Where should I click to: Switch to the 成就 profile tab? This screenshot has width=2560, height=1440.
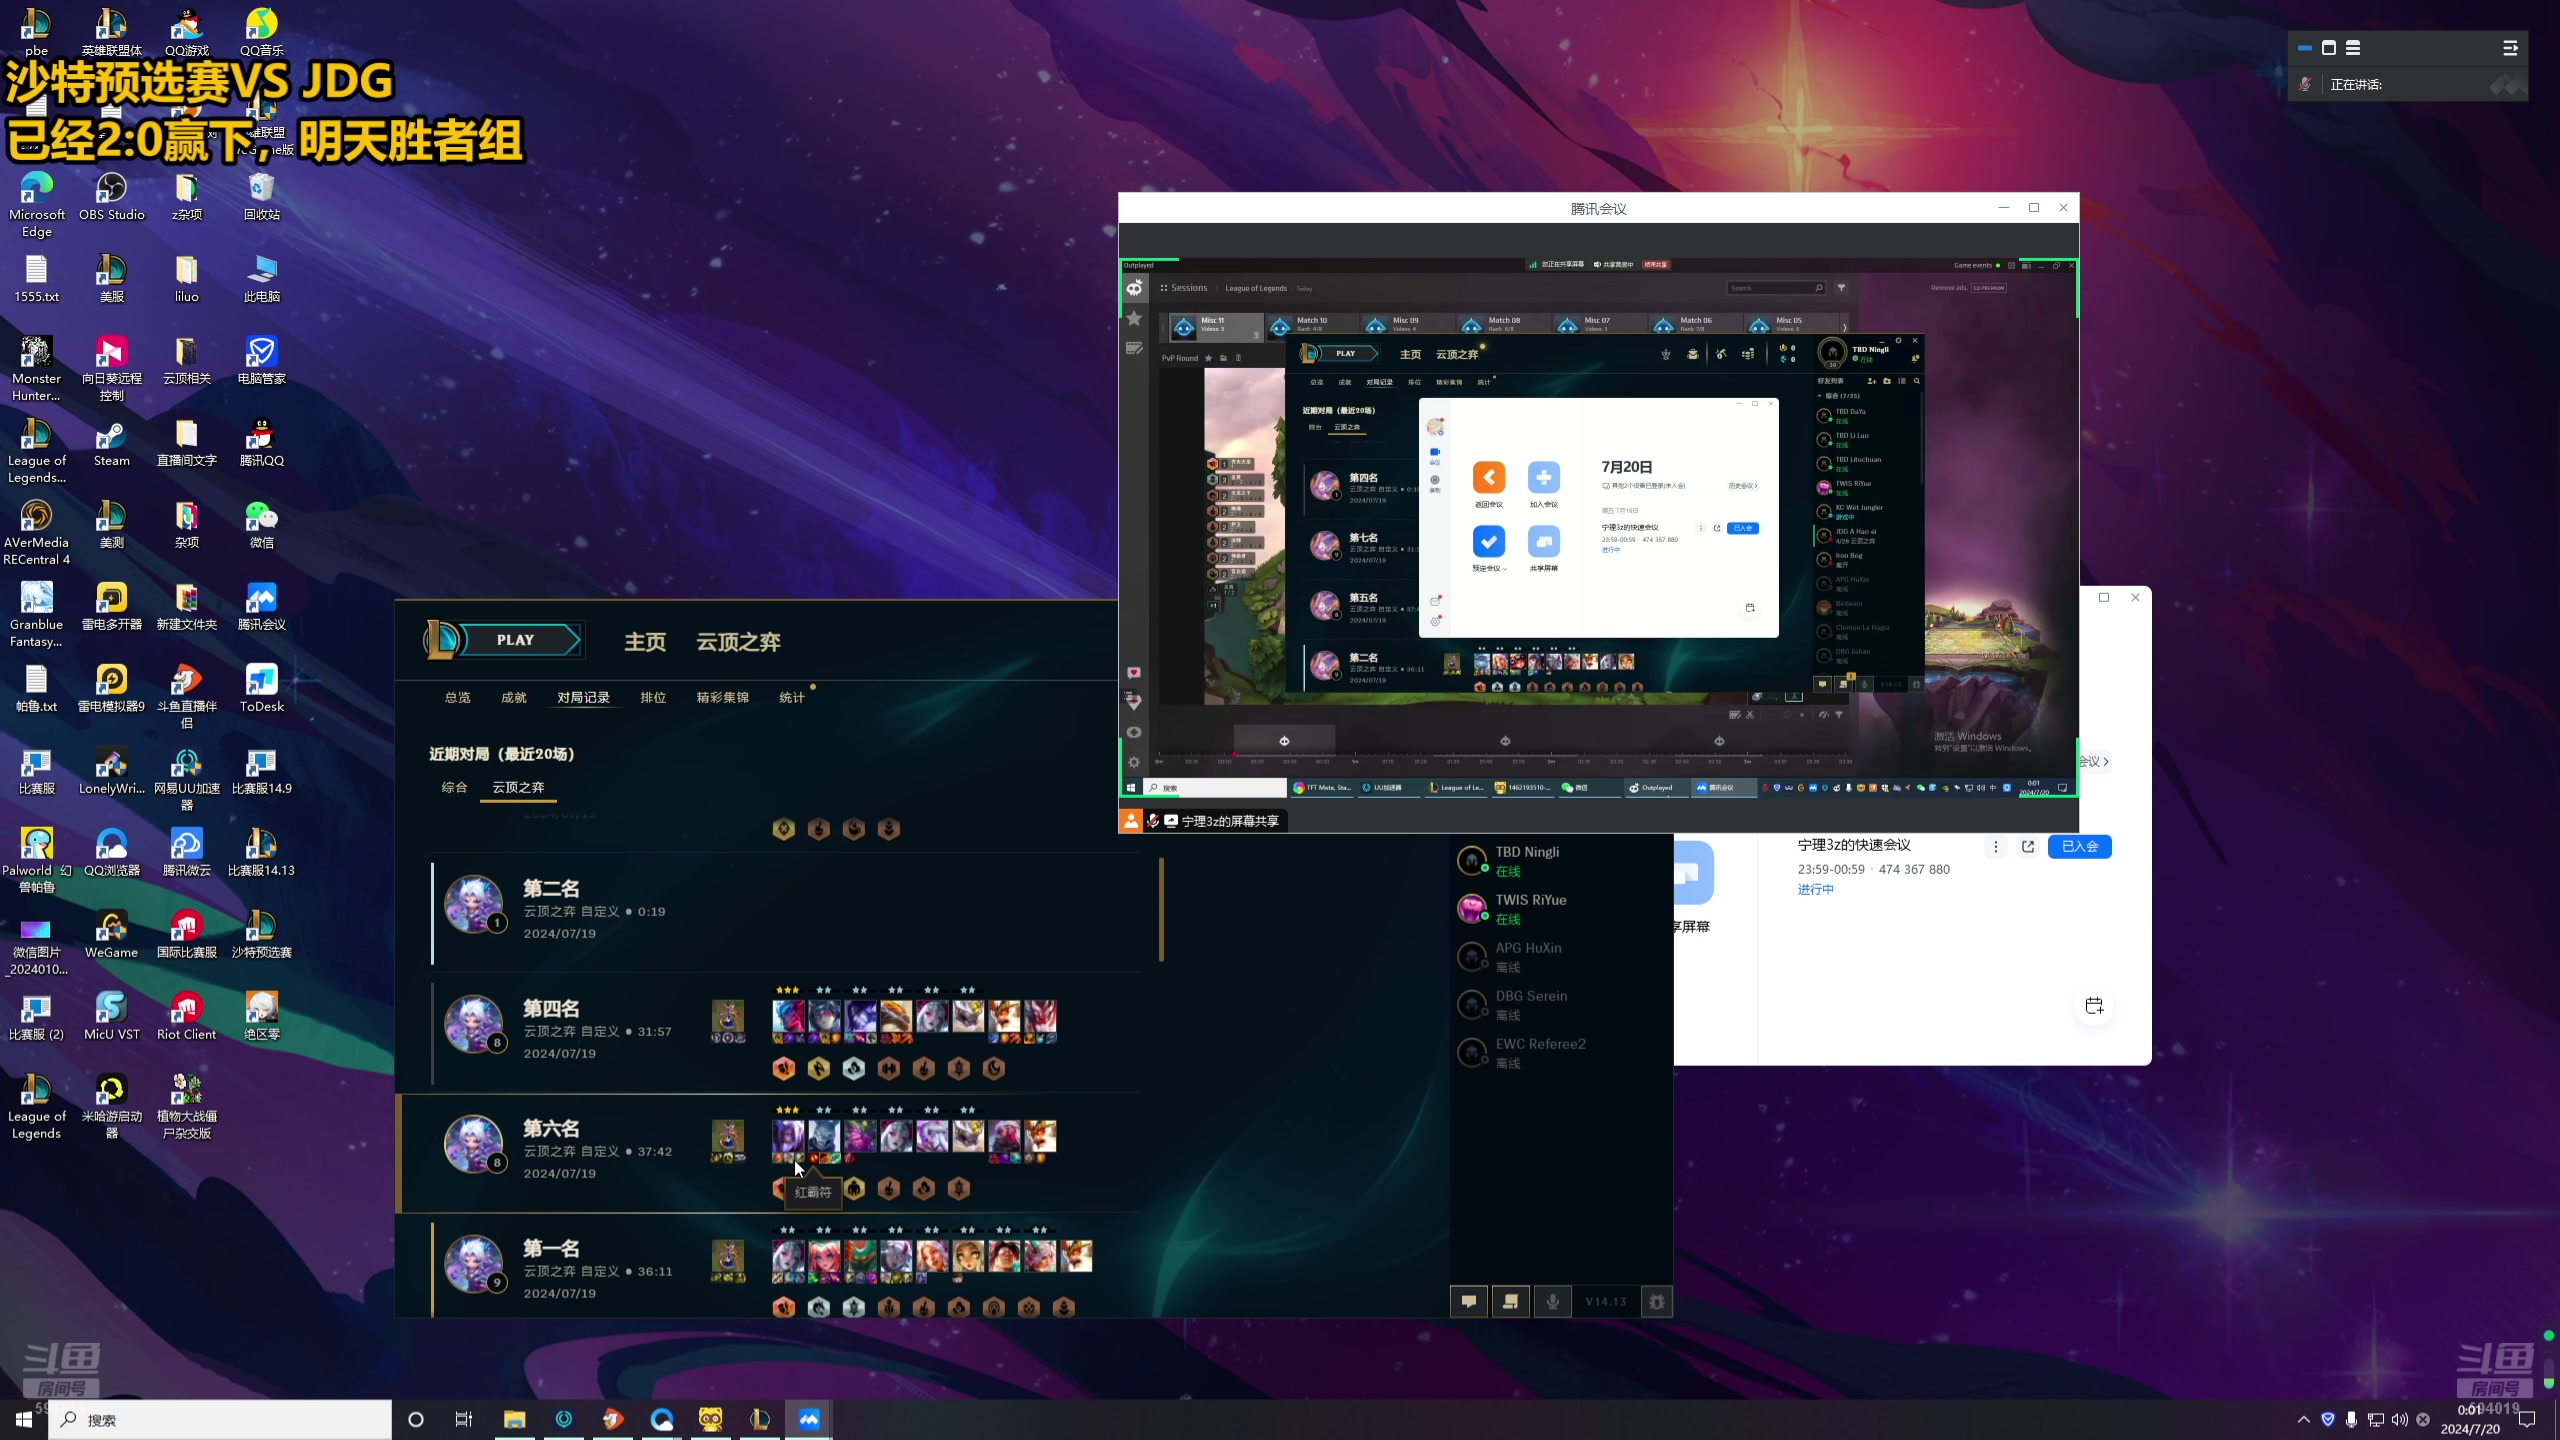point(513,697)
